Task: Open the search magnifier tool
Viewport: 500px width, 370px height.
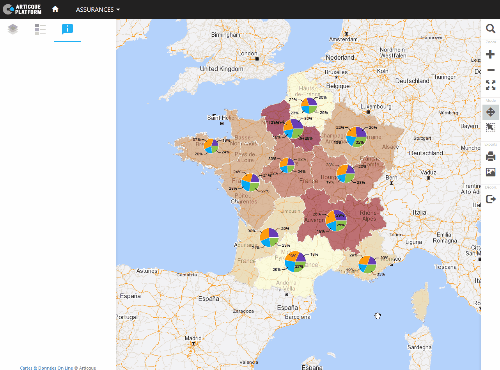Action: pyautogui.click(x=490, y=29)
